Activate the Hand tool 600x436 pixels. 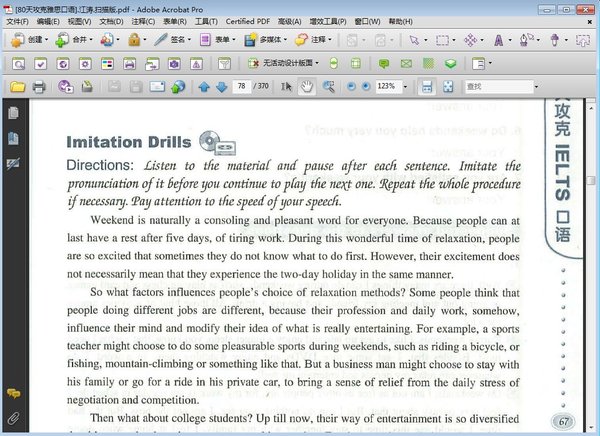(x=307, y=87)
